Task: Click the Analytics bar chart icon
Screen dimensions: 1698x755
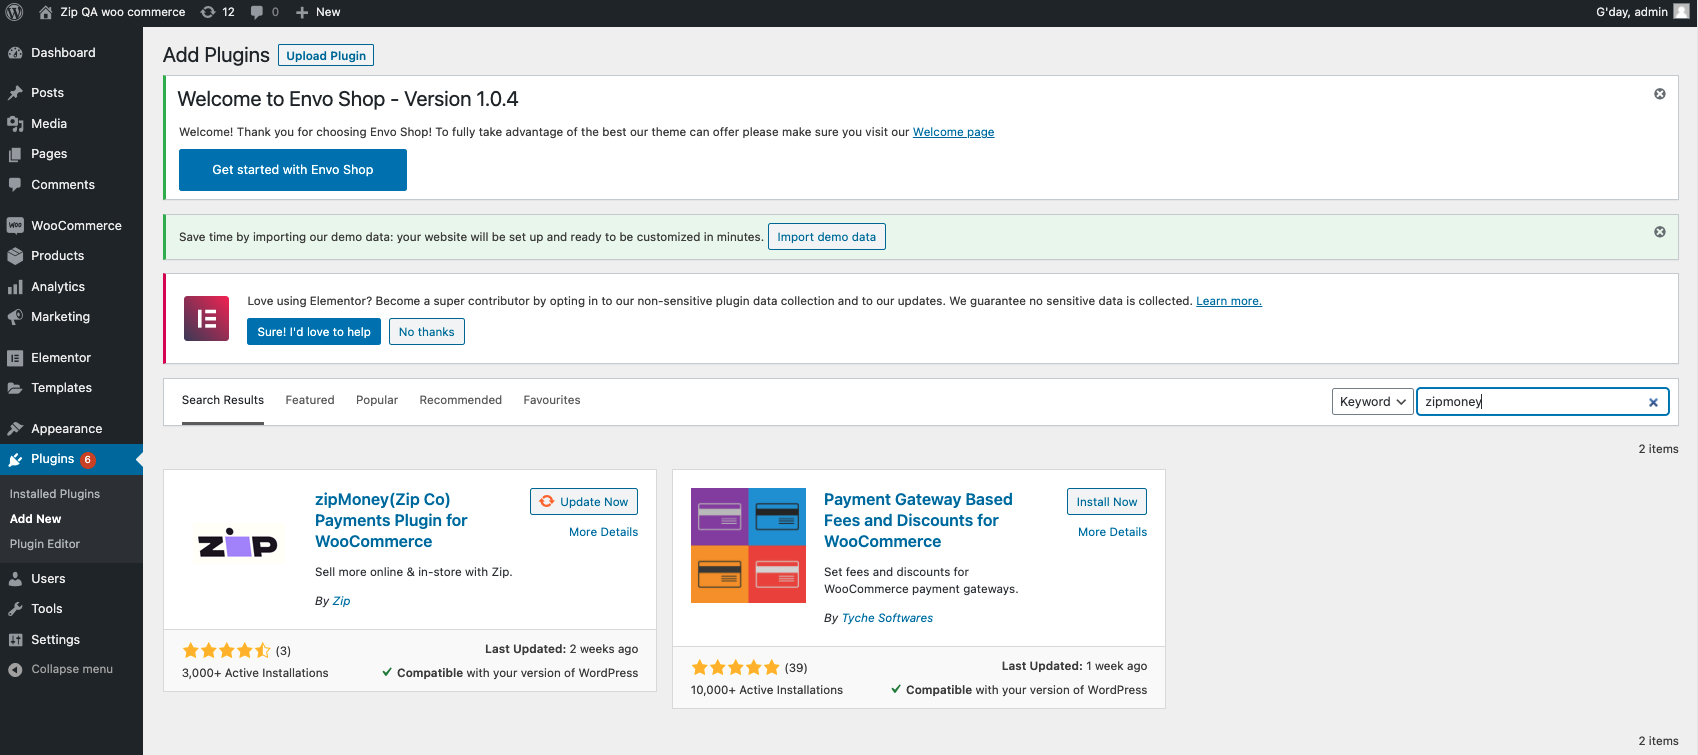Action: click(x=15, y=287)
